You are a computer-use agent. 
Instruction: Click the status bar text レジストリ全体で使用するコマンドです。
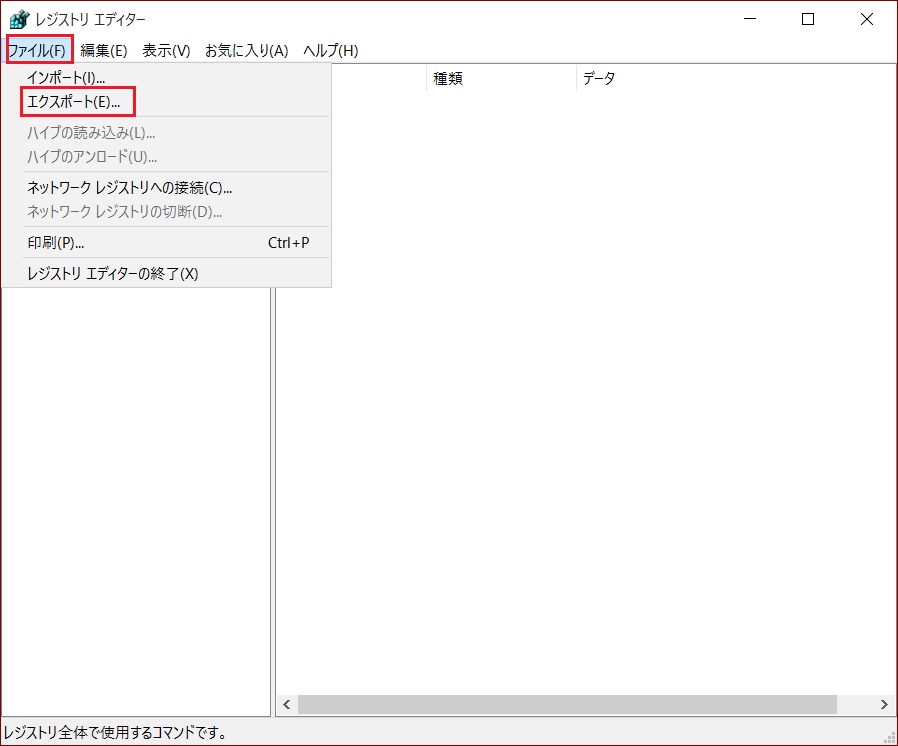[115, 732]
